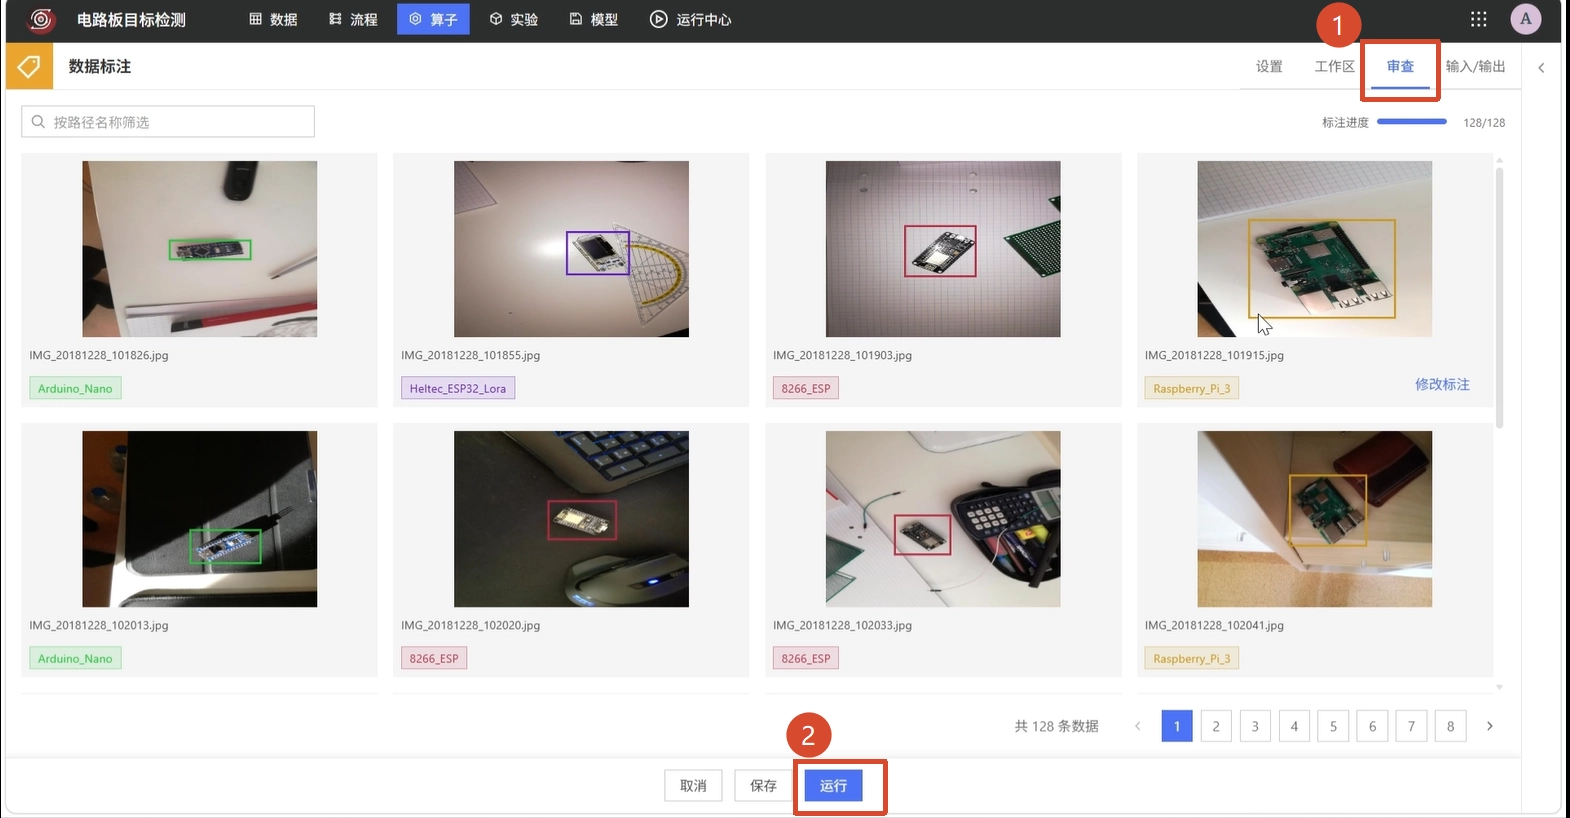Collapse the side panel with chevron arrow
The image size is (1570, 818).
click(1541, 67)
